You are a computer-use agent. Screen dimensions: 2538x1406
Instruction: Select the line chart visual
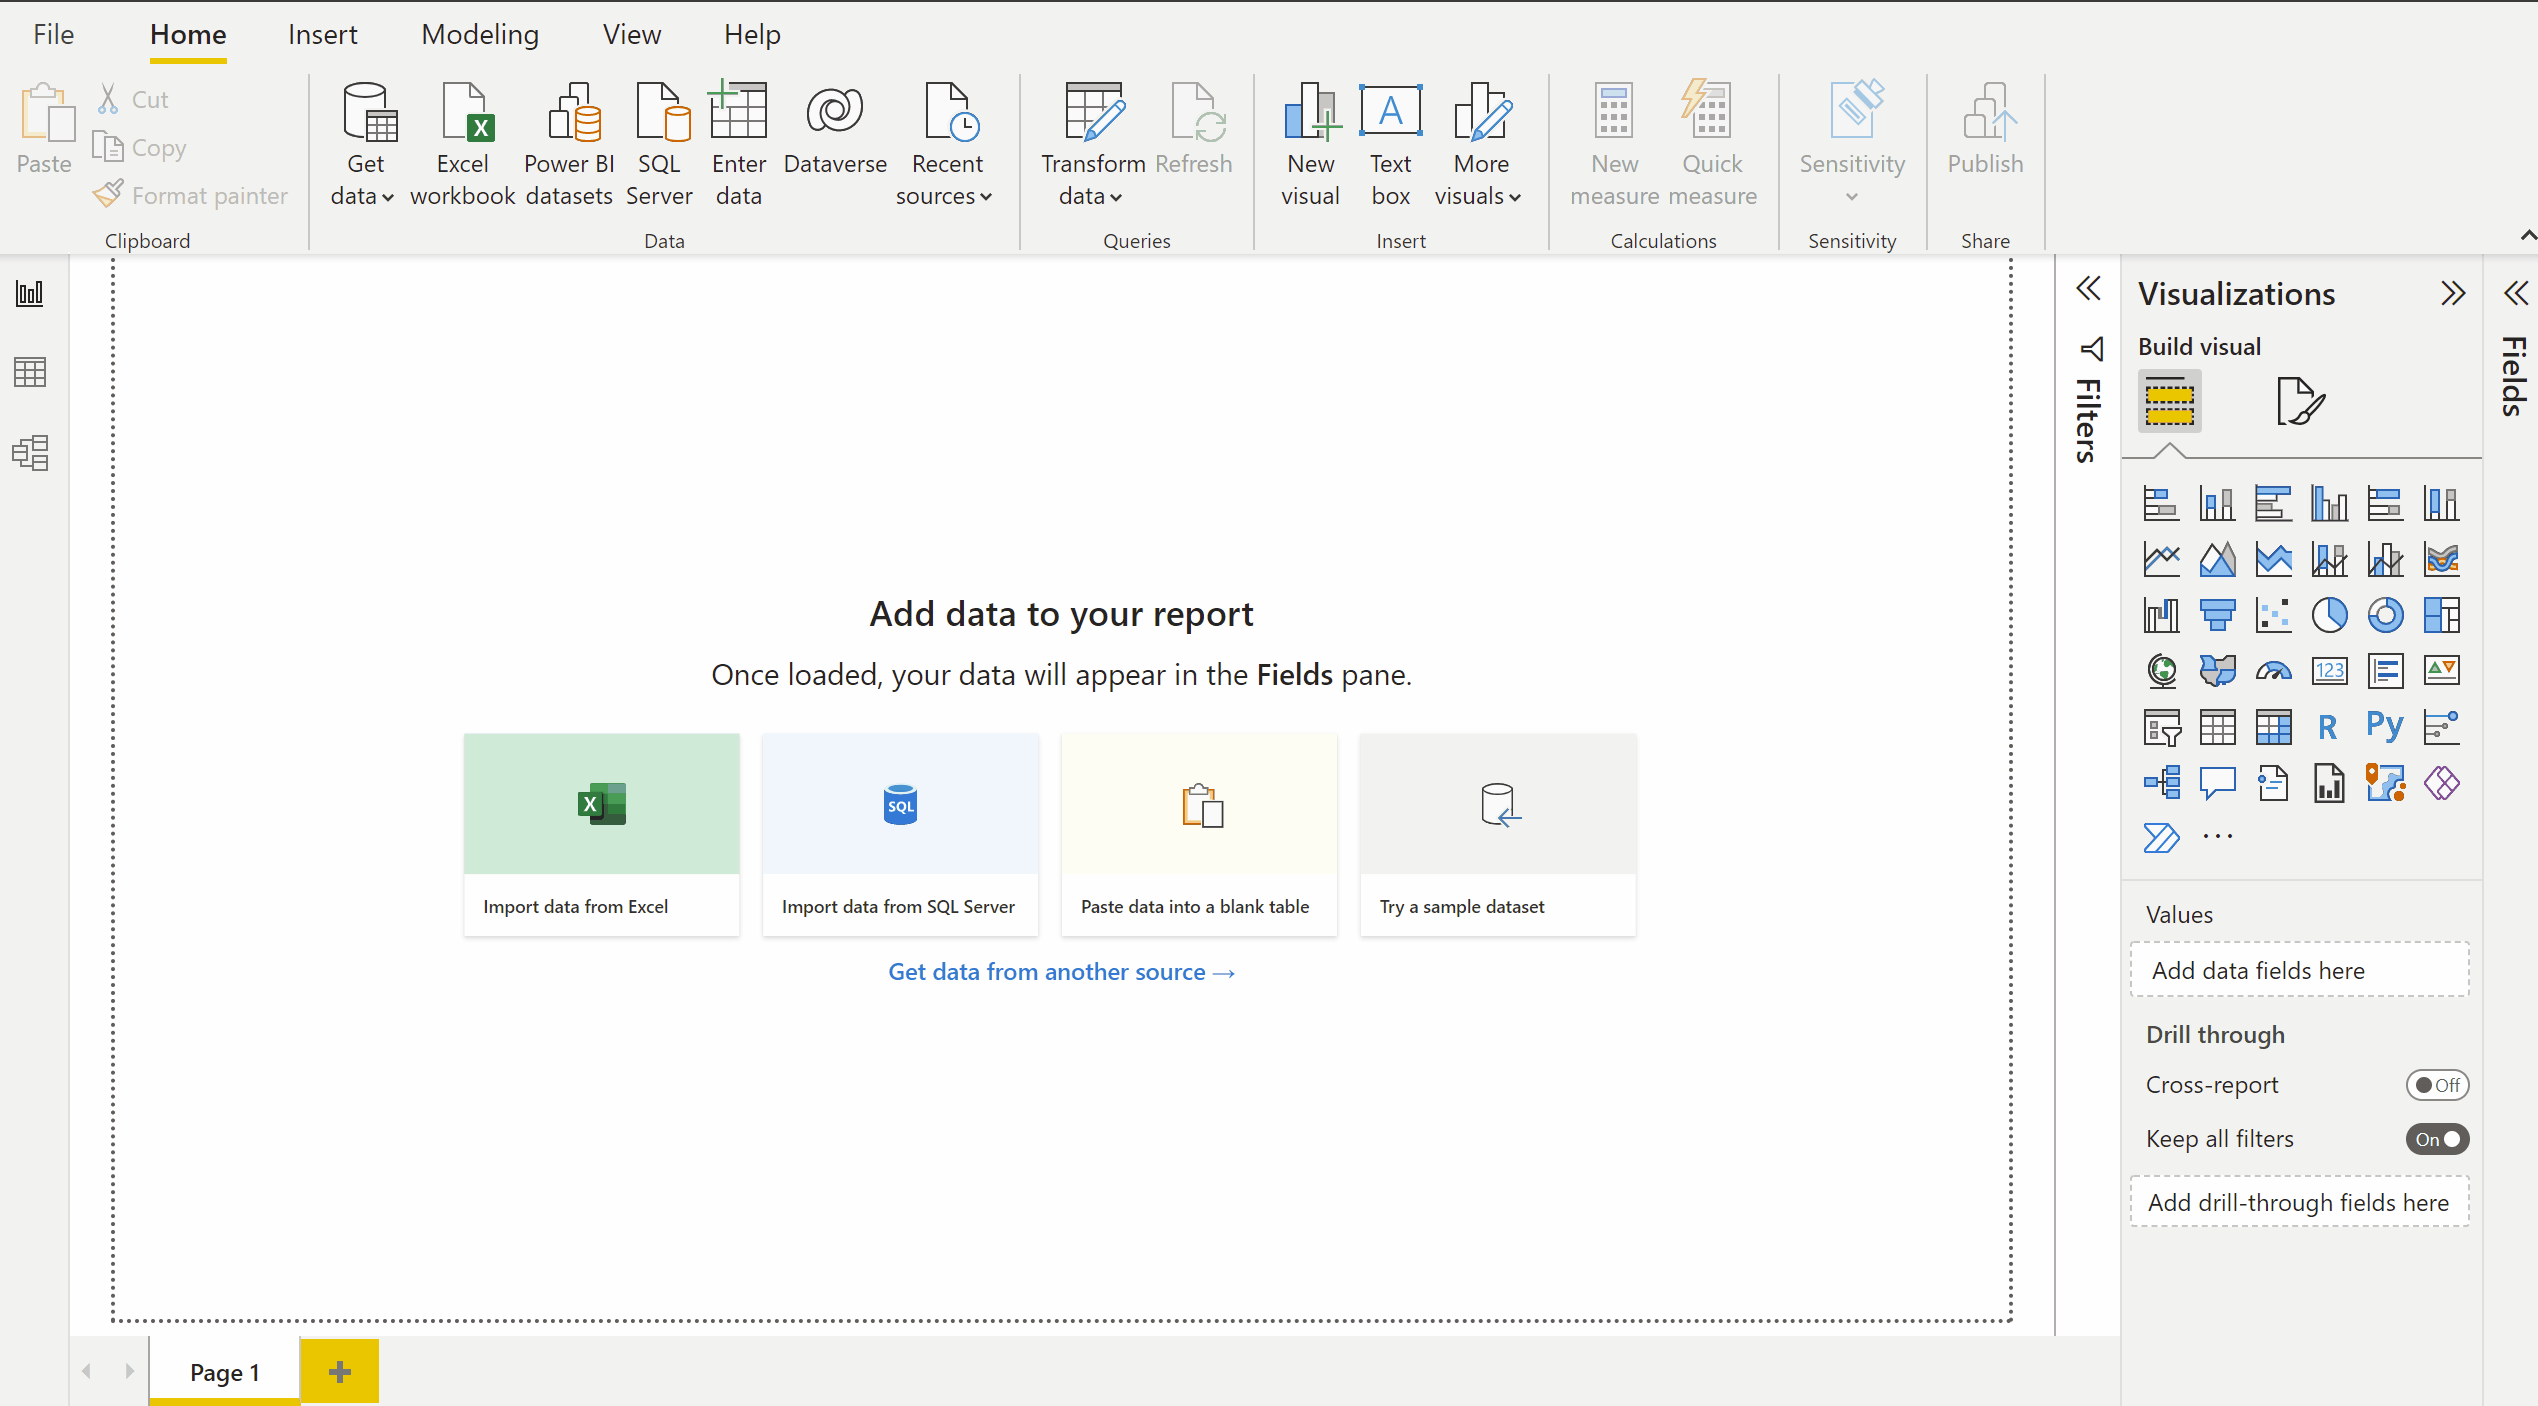click(2161, 559)
